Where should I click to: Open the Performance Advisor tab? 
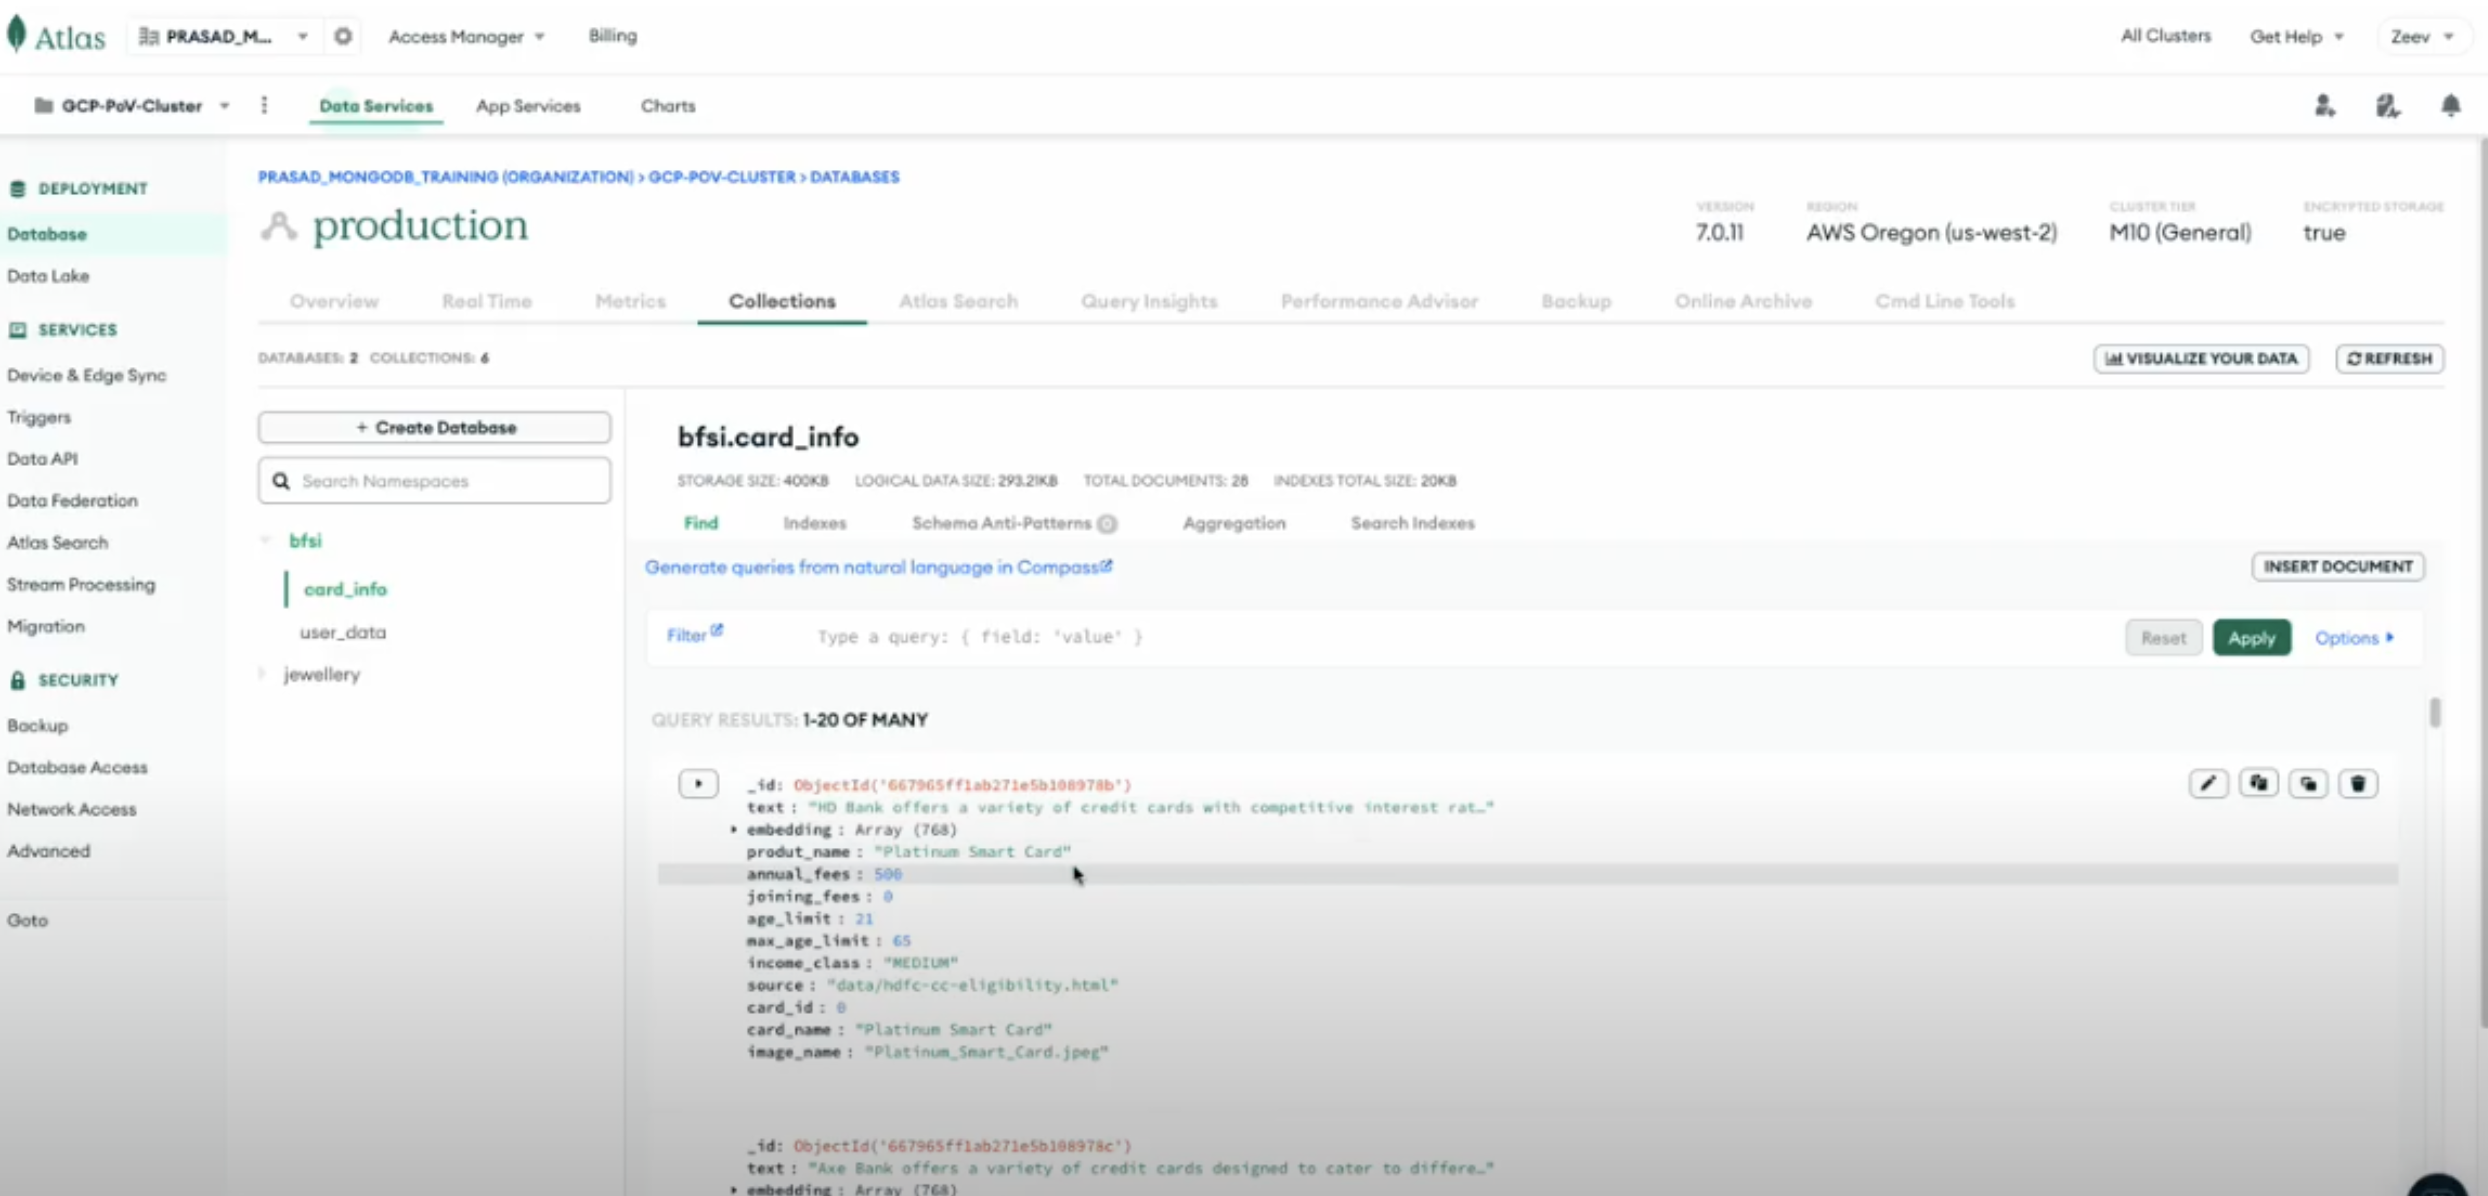tap(1379, 301)
